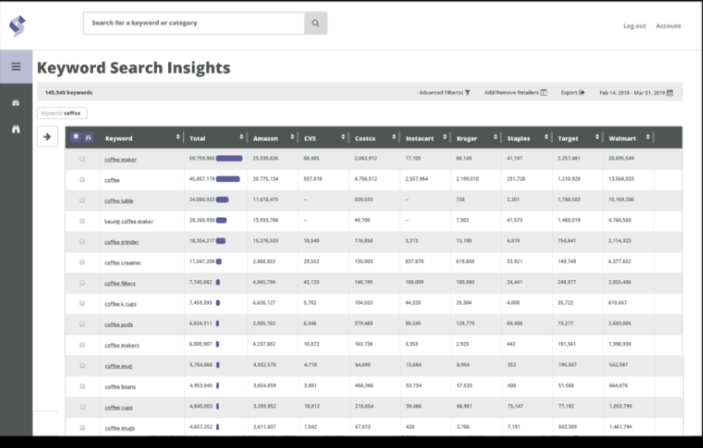Click the keurig coffee maker keyword text
Viewport: 703px width, 448px height.
(x=129, y=221)
